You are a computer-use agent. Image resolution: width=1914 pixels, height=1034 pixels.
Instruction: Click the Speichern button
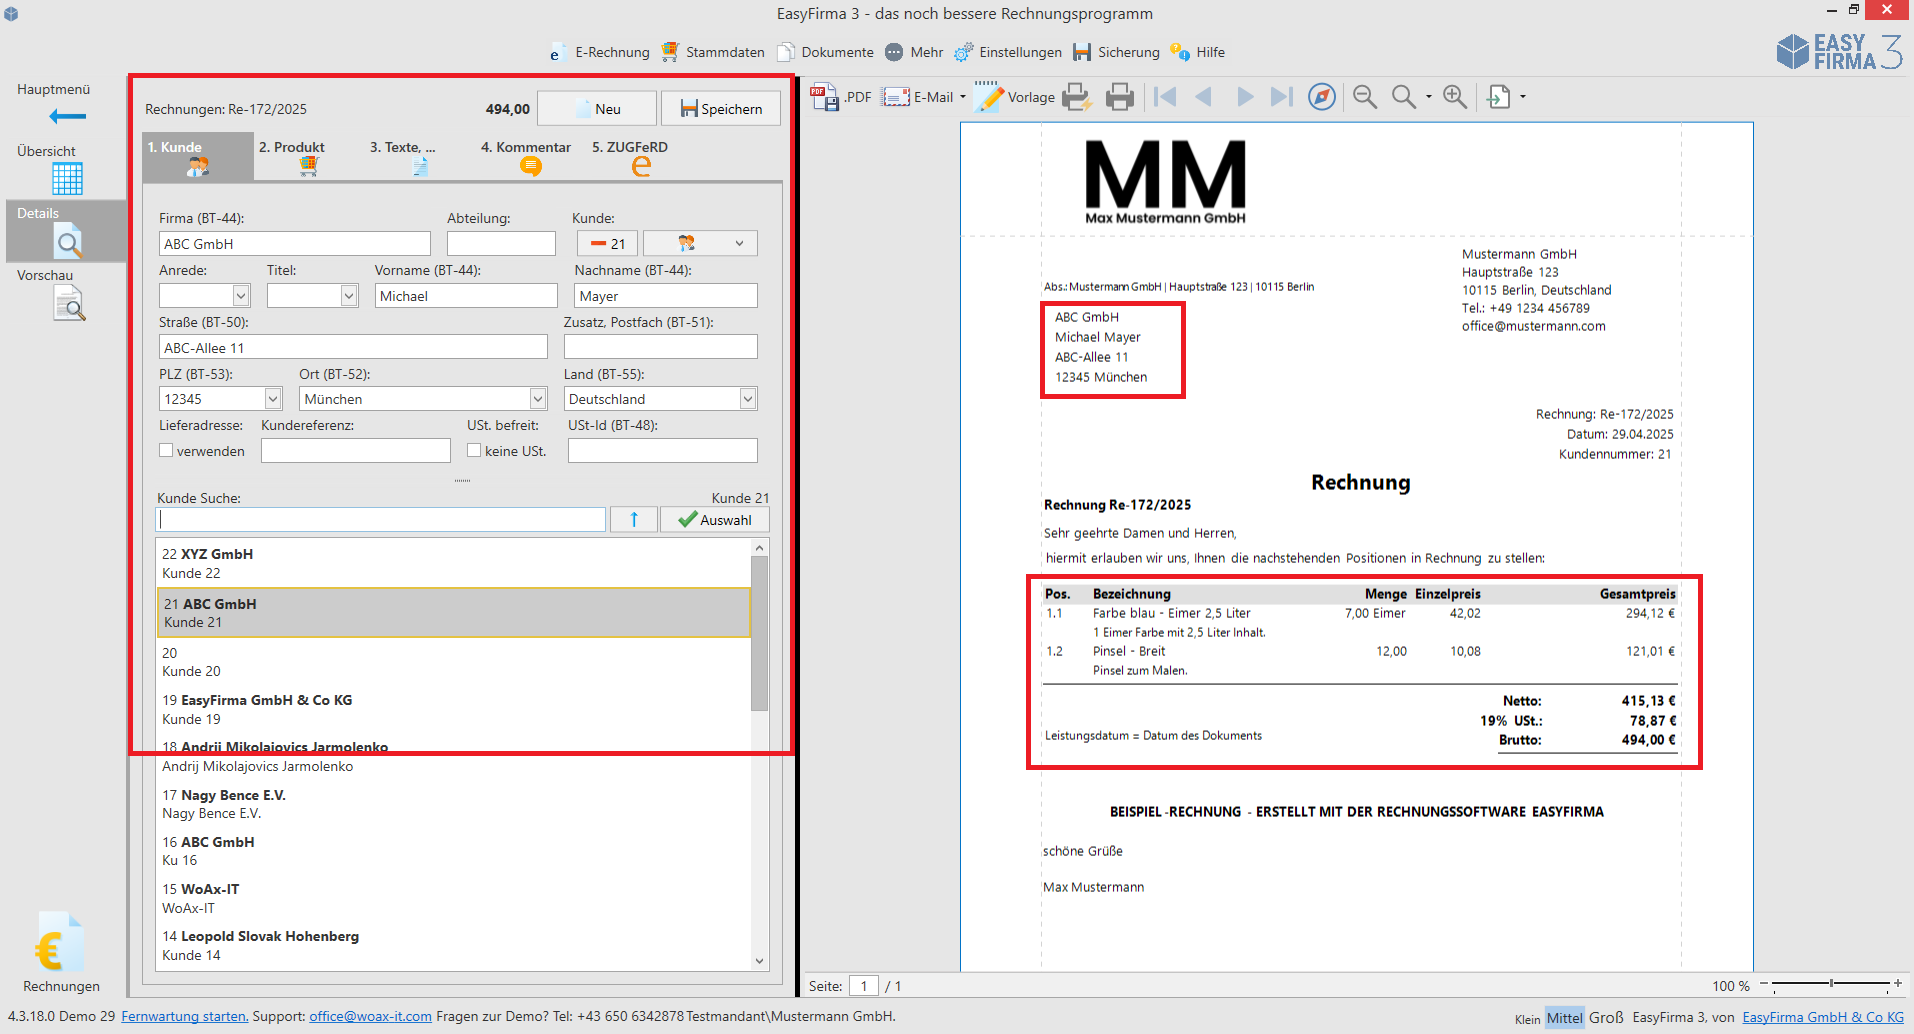[x=721, y=109]
